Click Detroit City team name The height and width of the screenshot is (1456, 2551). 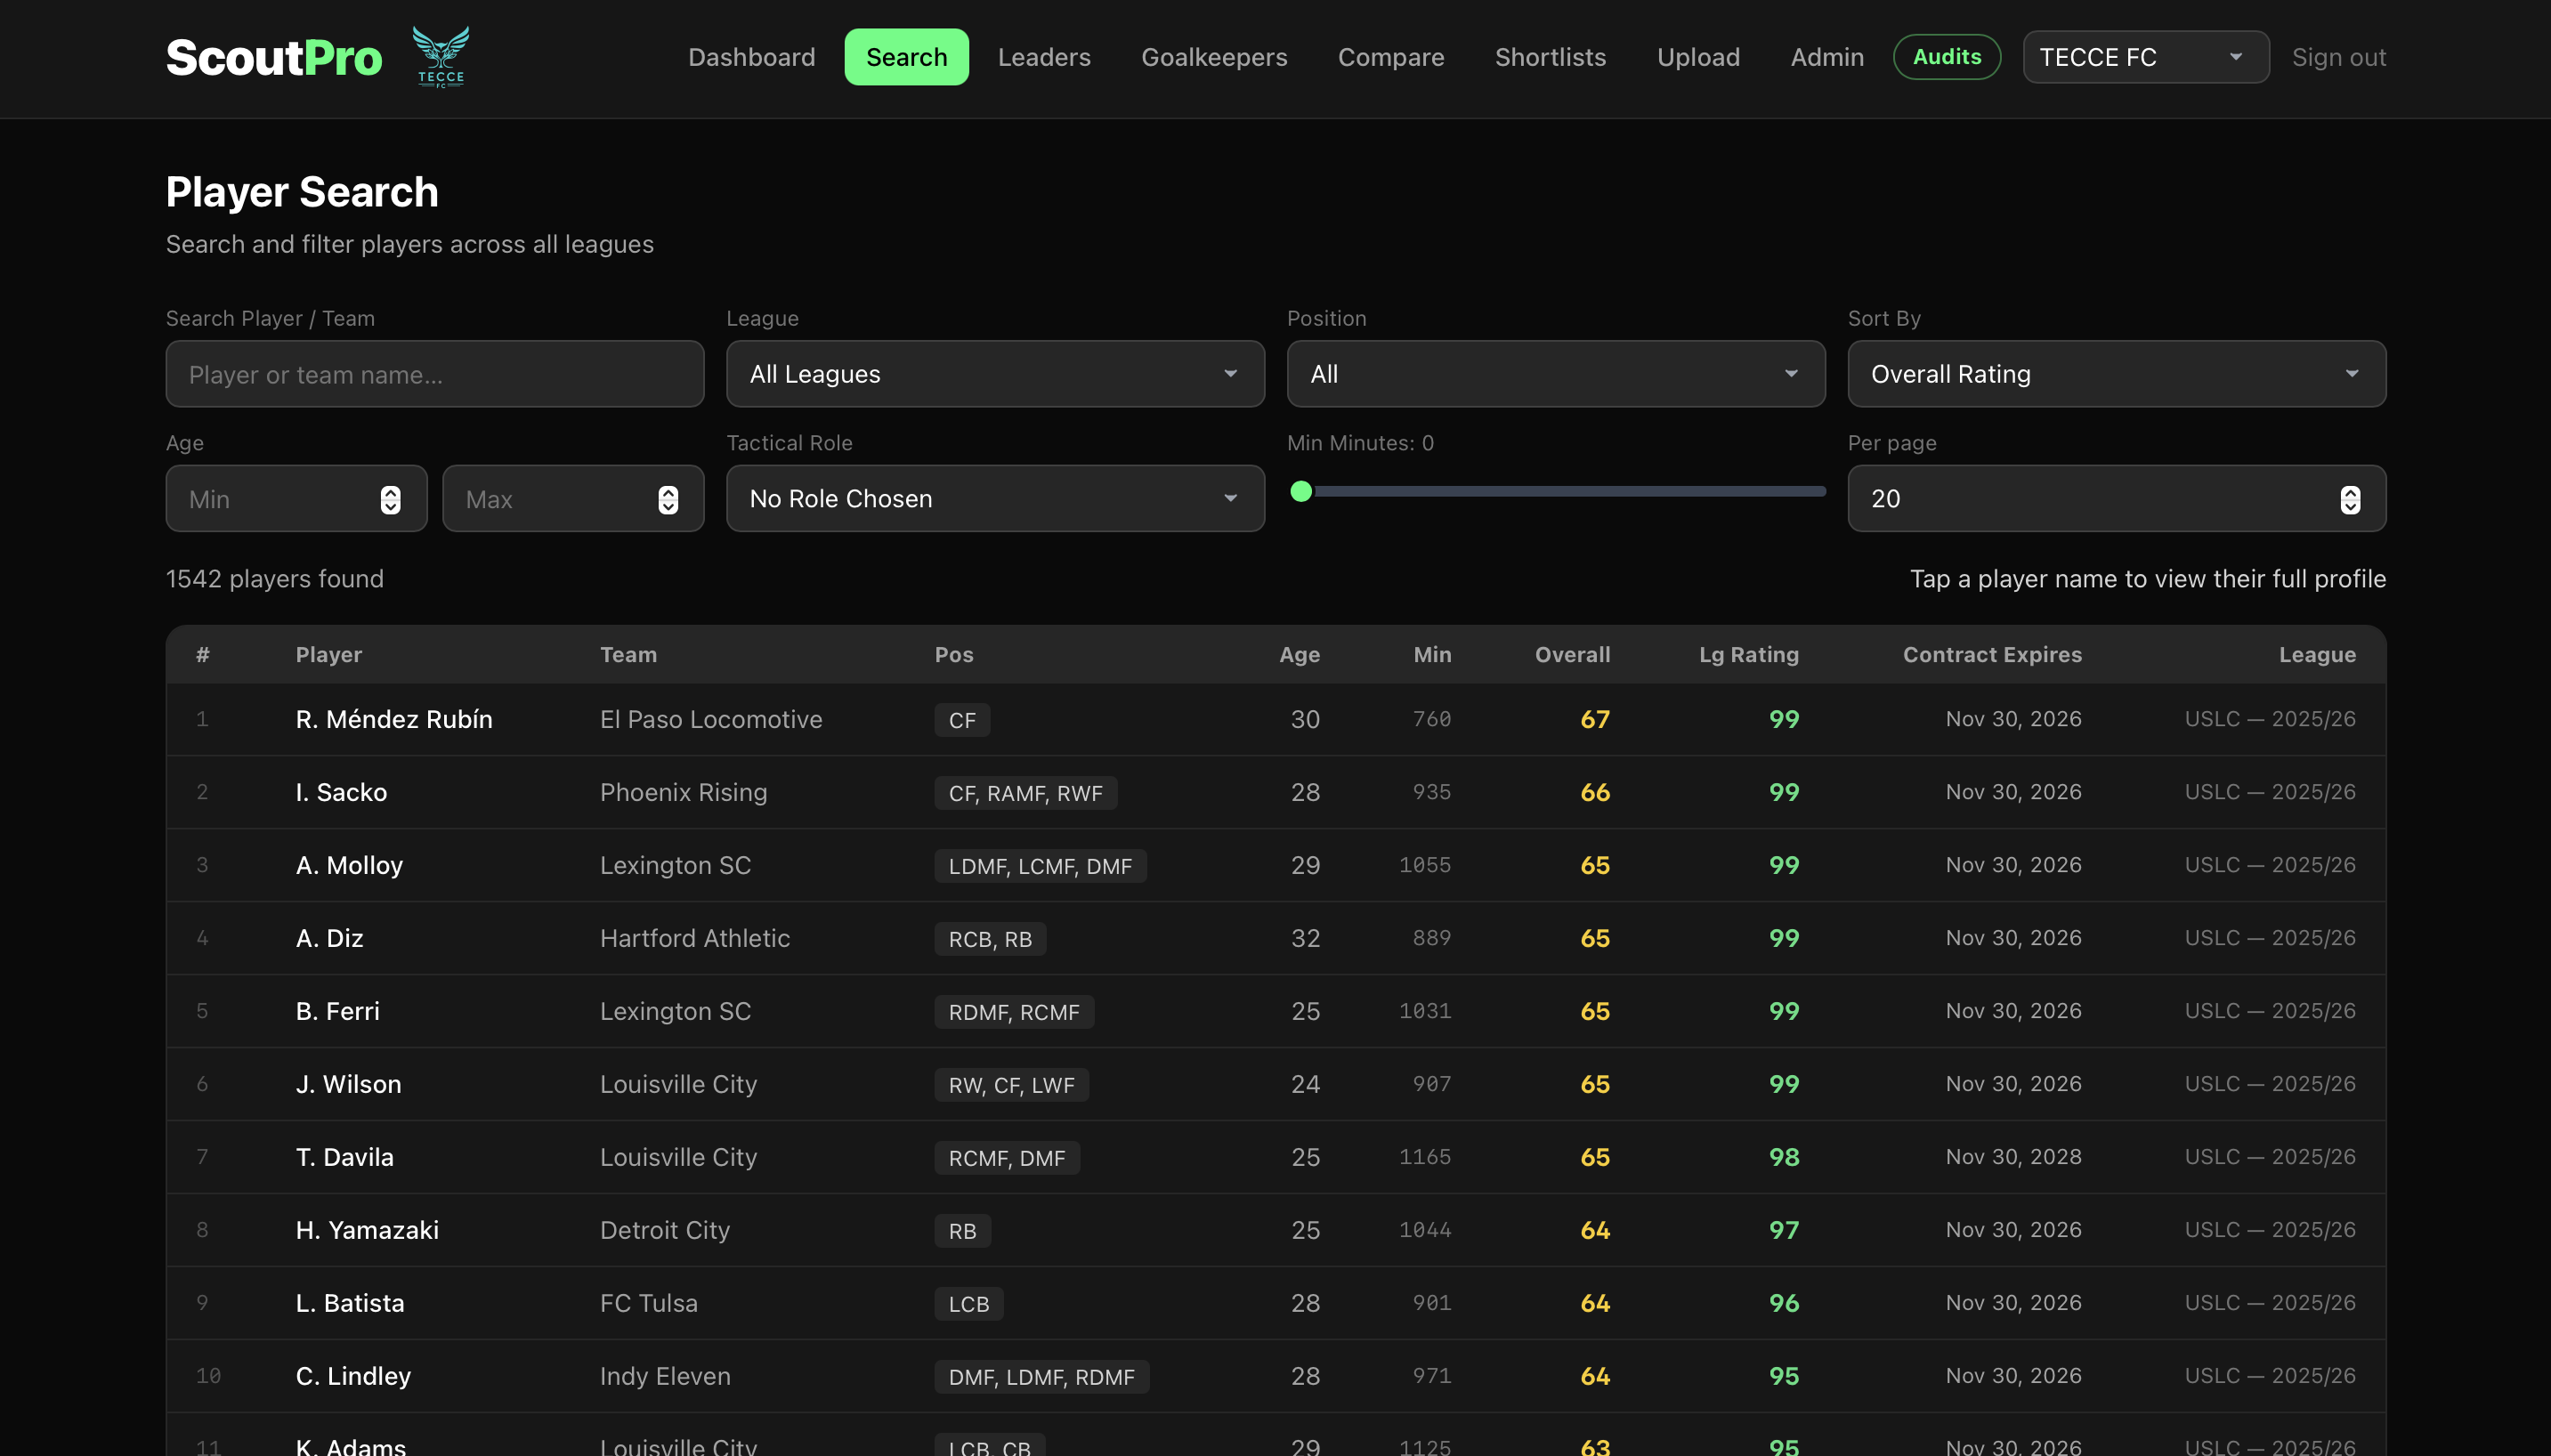(665, 1230)
